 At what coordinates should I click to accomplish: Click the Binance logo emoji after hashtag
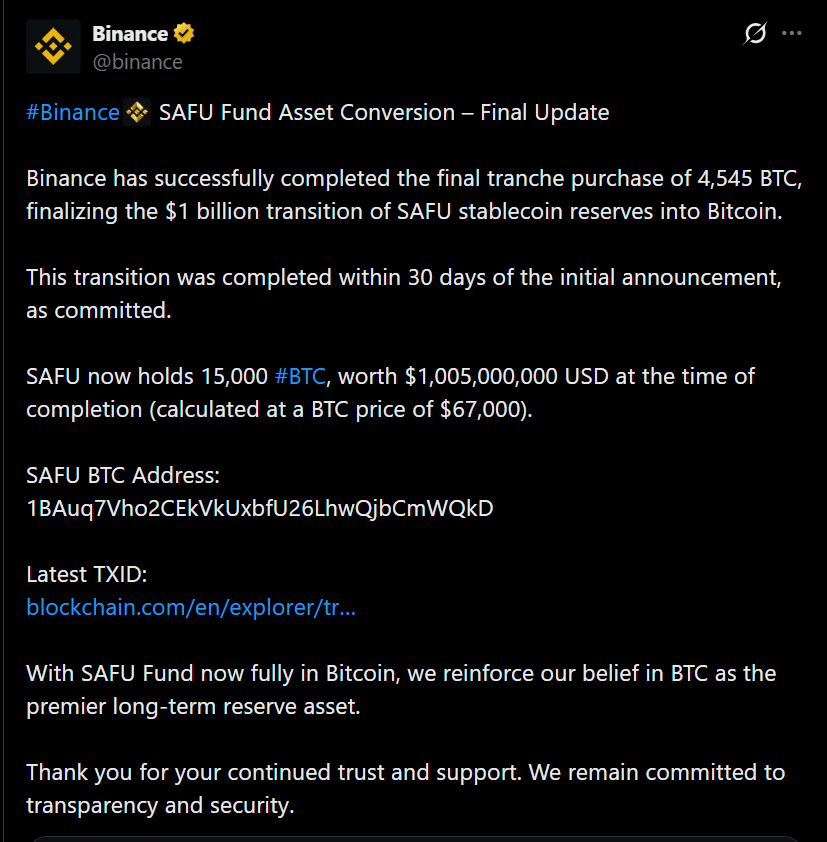point(138,112)
